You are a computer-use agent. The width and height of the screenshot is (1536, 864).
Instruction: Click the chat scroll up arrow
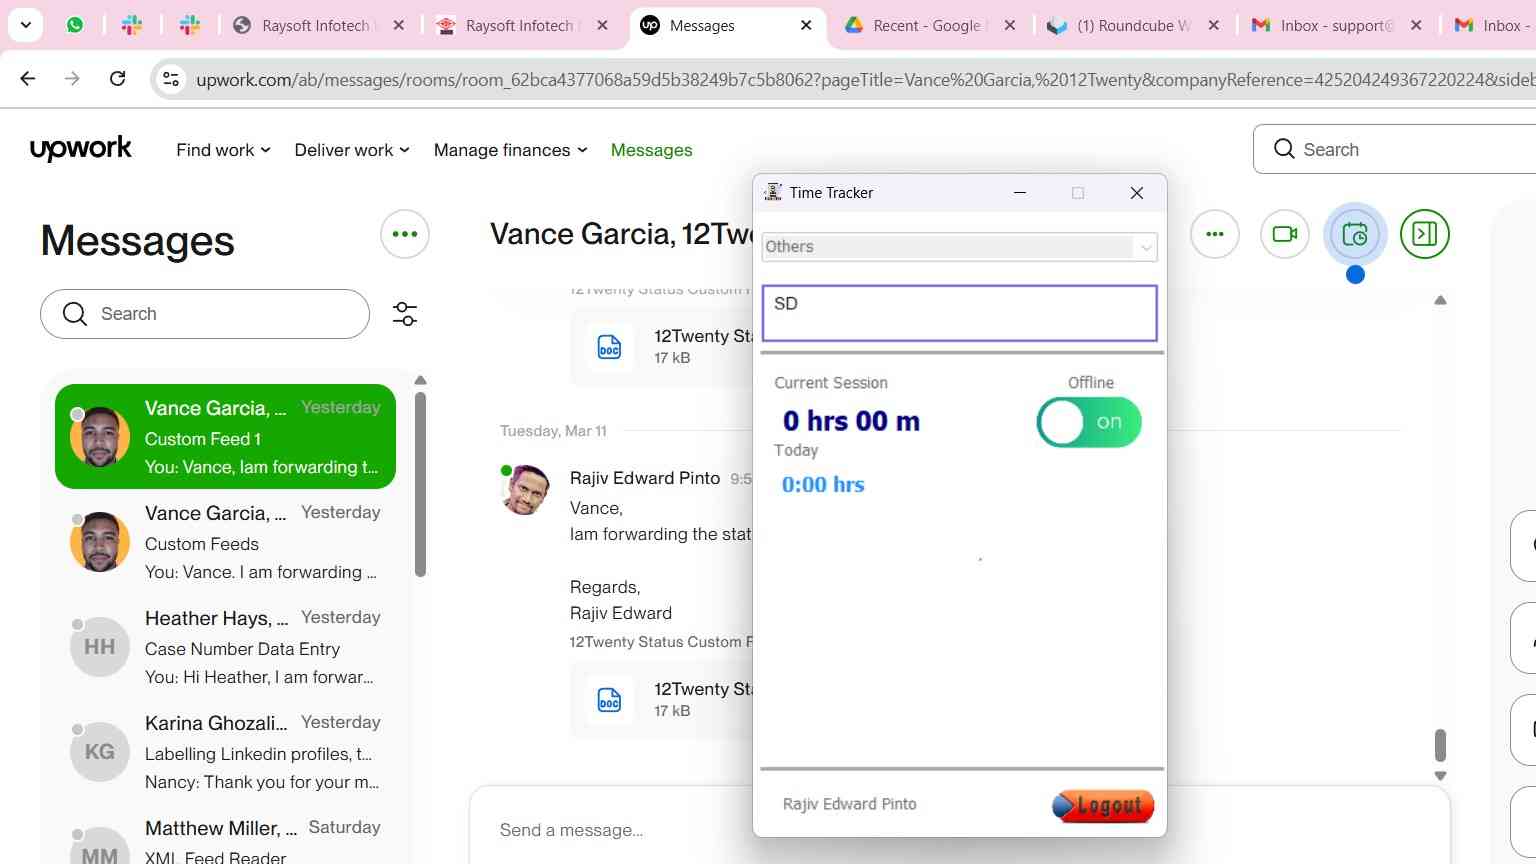point(1440,300)
